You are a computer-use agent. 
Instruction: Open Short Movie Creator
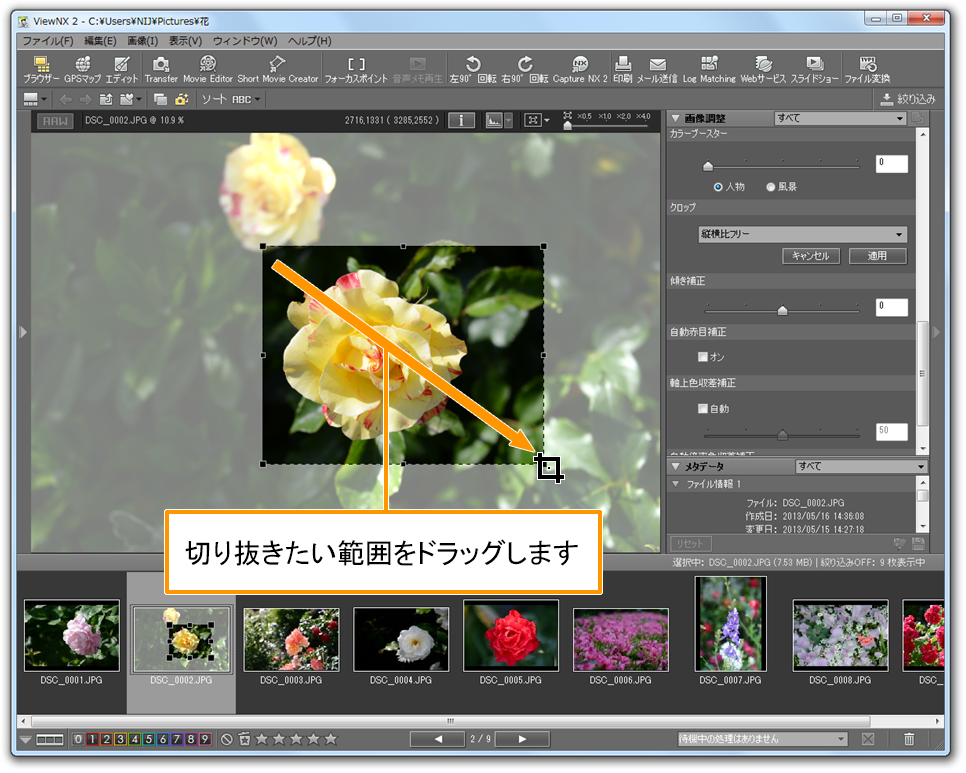(278, 70)
